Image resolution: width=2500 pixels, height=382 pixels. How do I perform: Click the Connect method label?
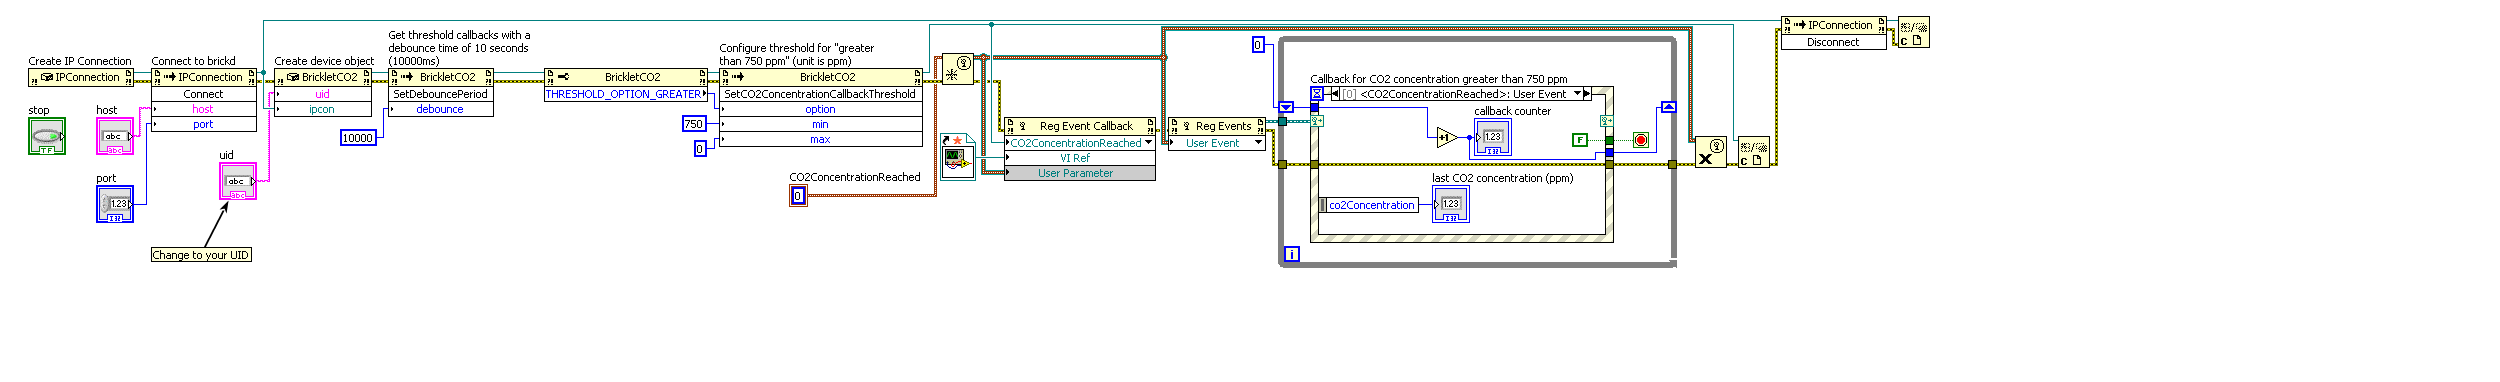pyautogui.click(x=204, y=94)
